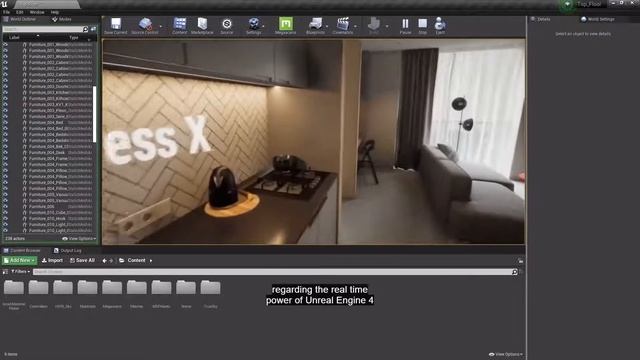Sort outliner by the Label column
The width and height of the screenshot is (640, 360).
tap(14, 38)
